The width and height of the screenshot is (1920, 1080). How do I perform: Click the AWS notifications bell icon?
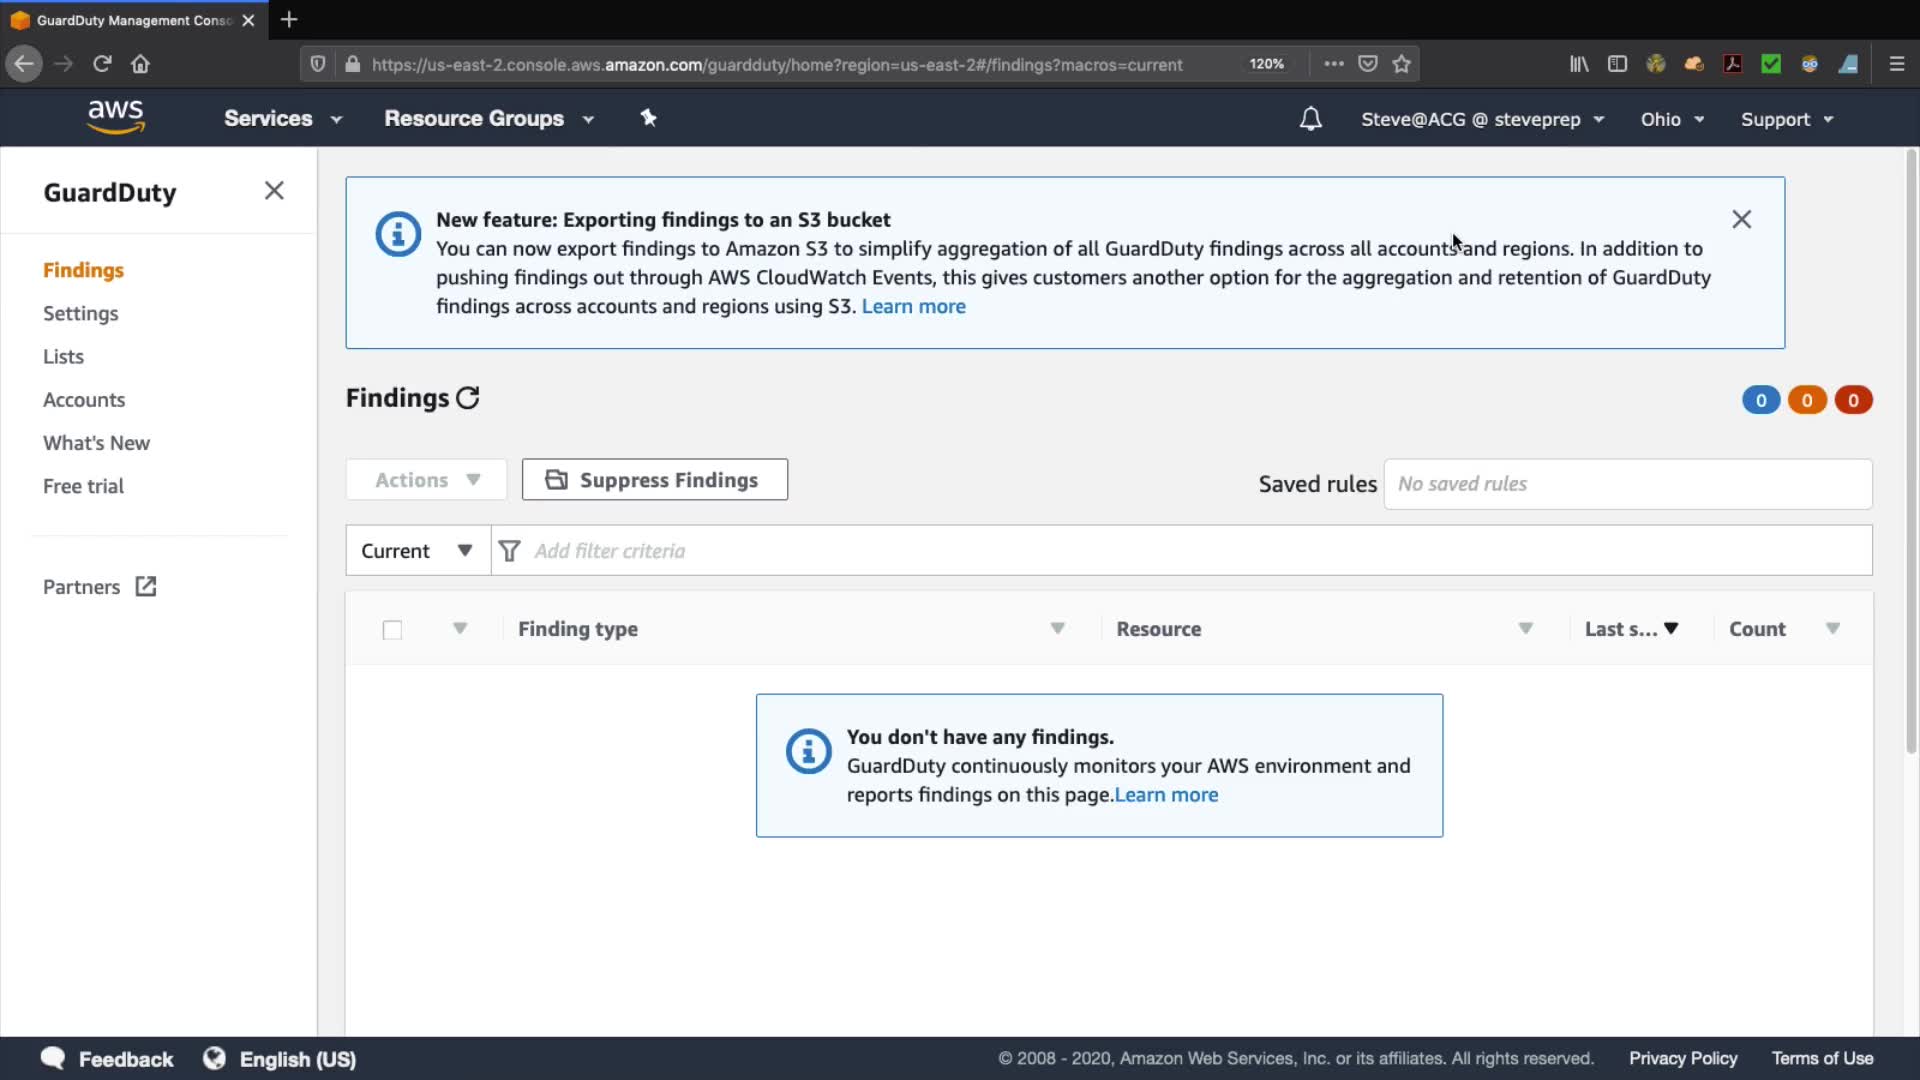tap(1310, 119)
